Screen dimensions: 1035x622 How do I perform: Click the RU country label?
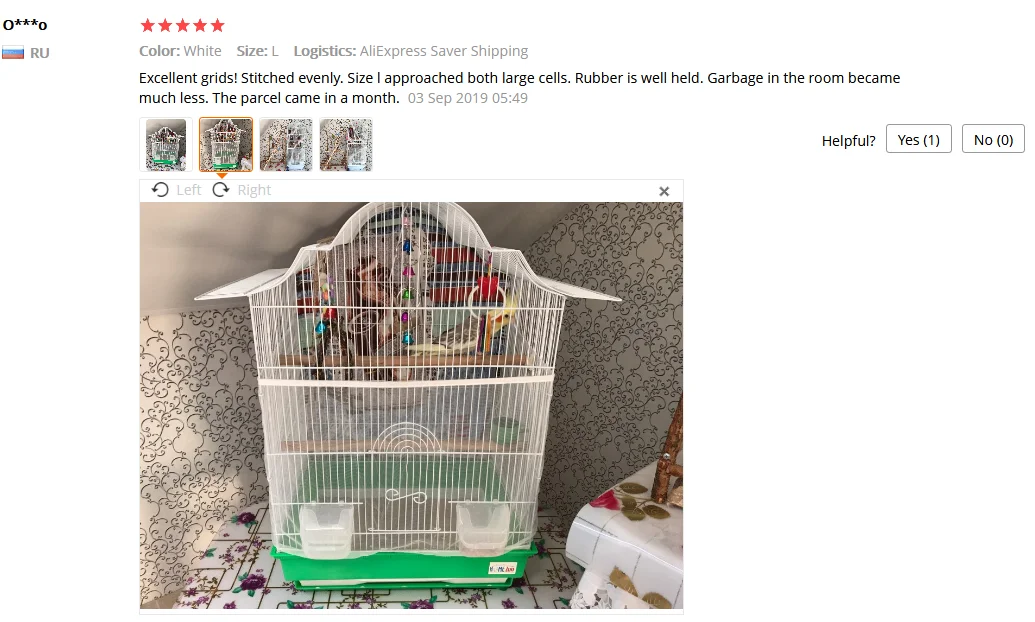coord(40,53)
